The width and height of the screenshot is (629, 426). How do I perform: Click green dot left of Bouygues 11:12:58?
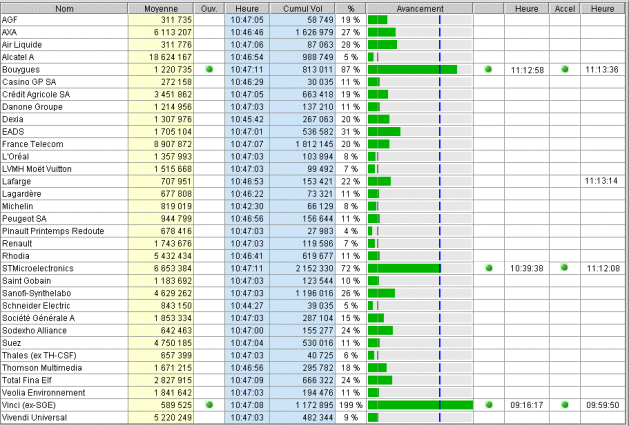(x=488, y=69)
